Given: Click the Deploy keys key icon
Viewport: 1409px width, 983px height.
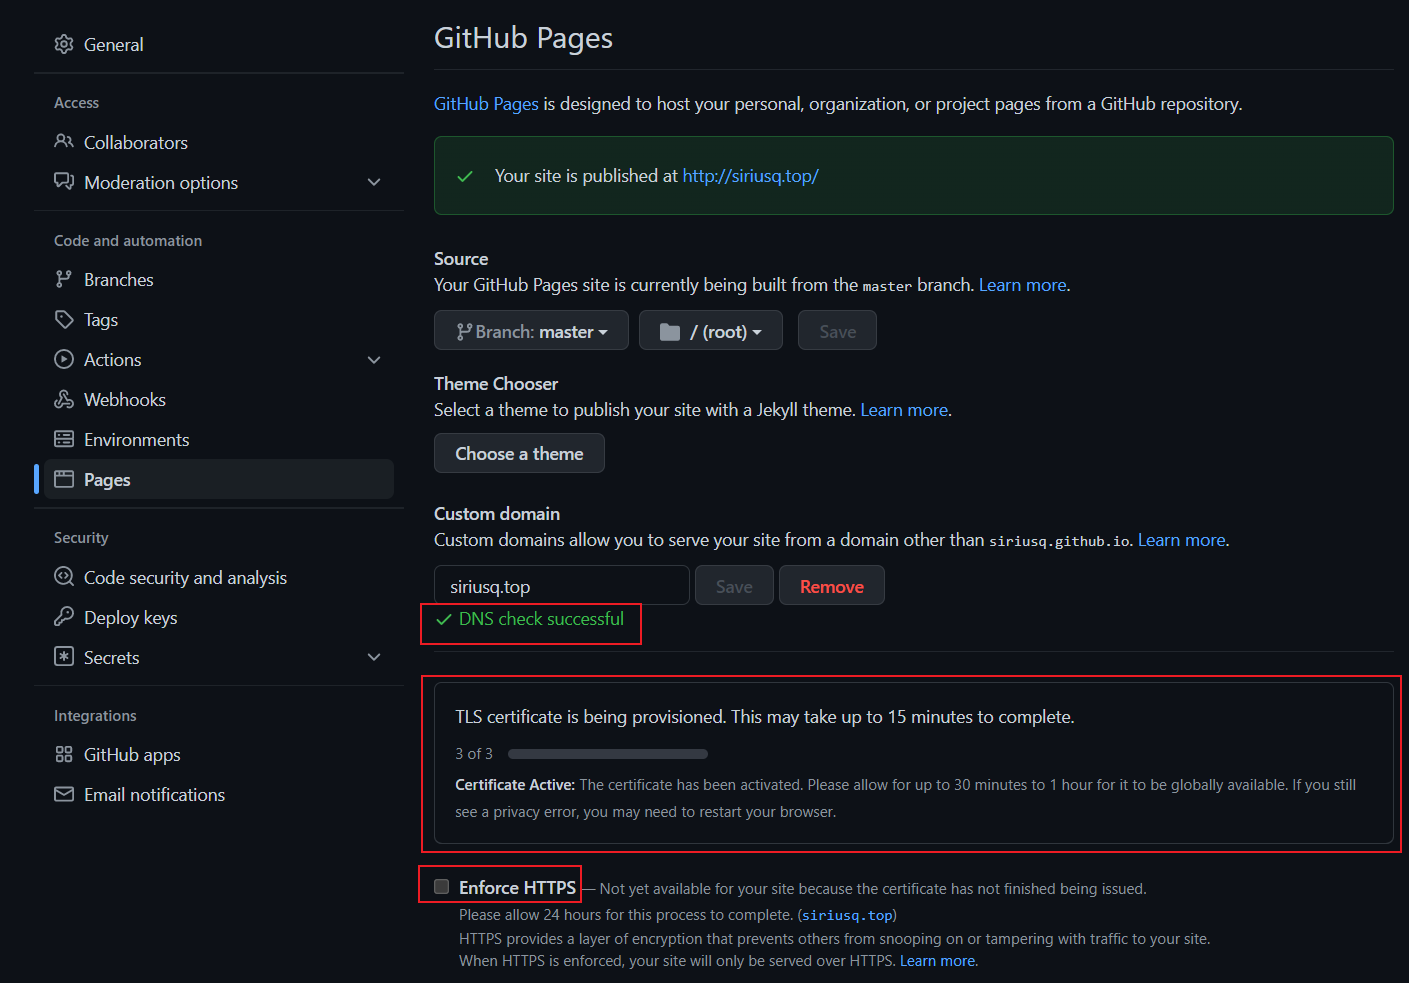Looking at the screenshot, I should (x=64, y=617).
